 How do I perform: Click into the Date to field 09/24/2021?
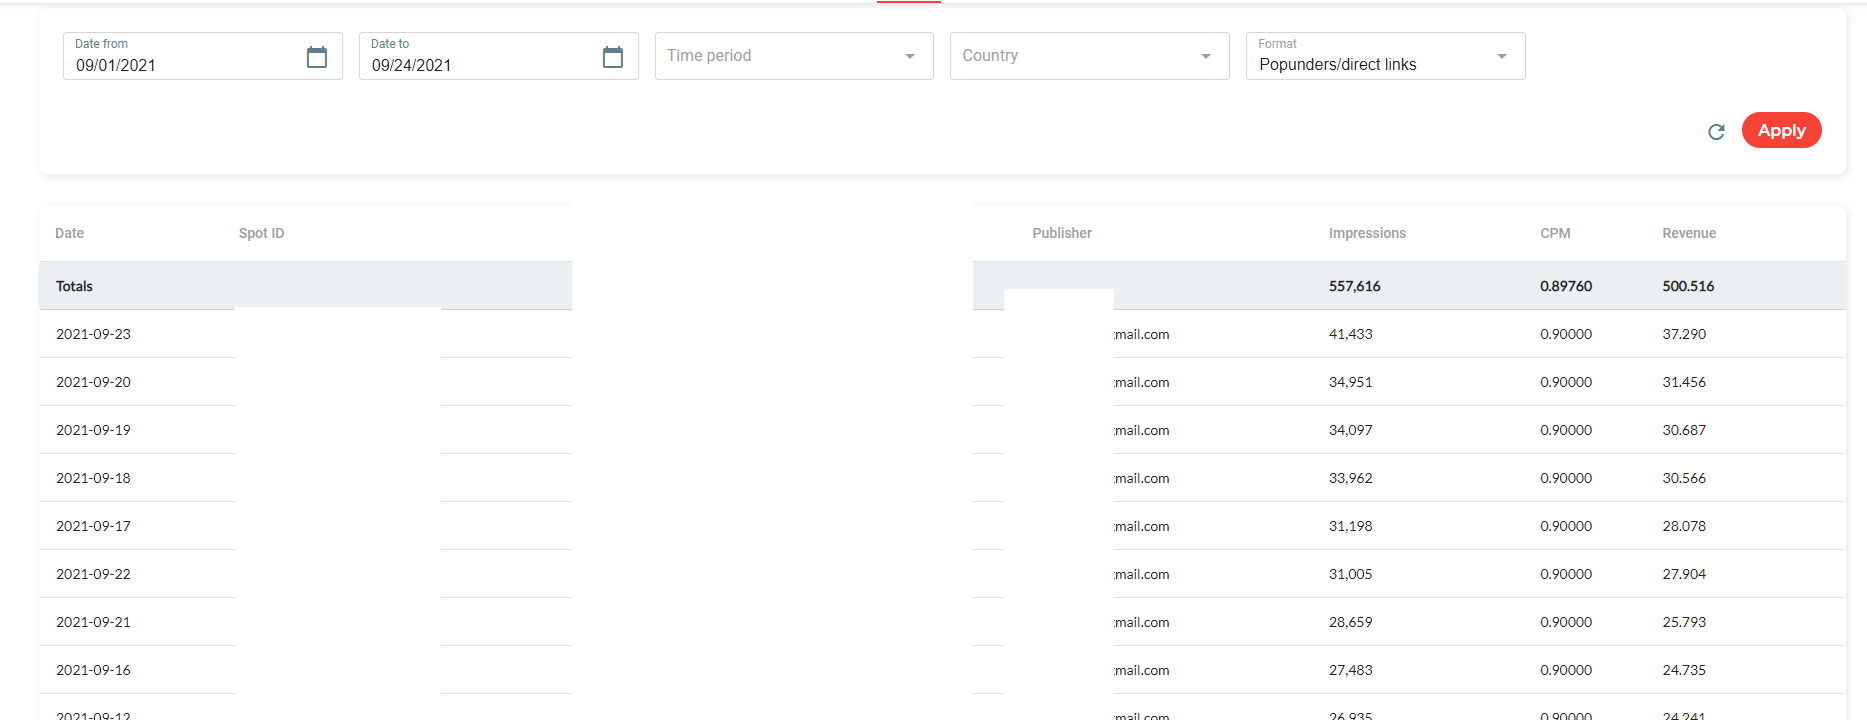pyautogui.click(x=476, y=65)
